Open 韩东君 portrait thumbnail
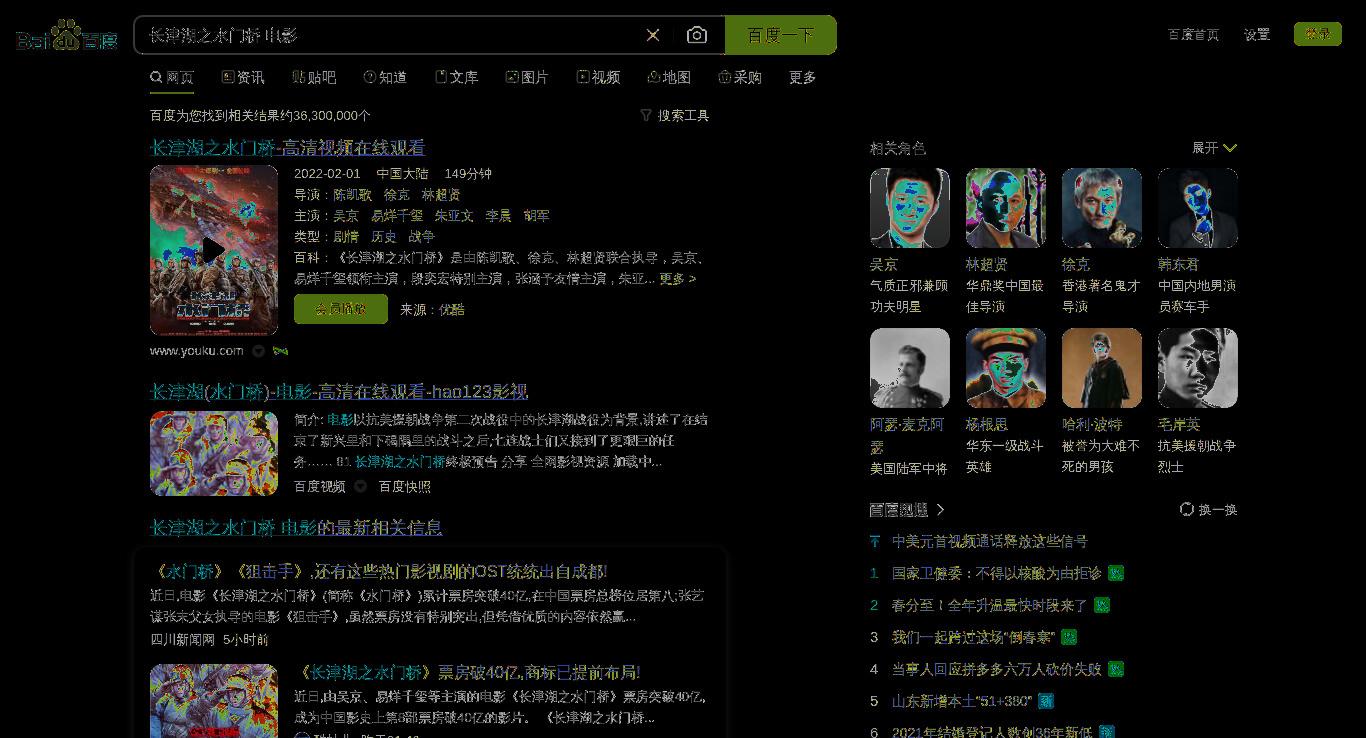This screenshot has width=1366, height=738. [1198, 208]
